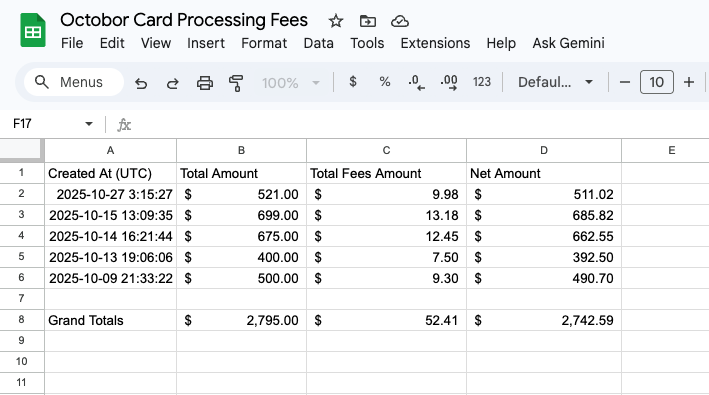Increase font size with plus button
709x395 pixels.
pyautogui.click(x=689, y=82)
